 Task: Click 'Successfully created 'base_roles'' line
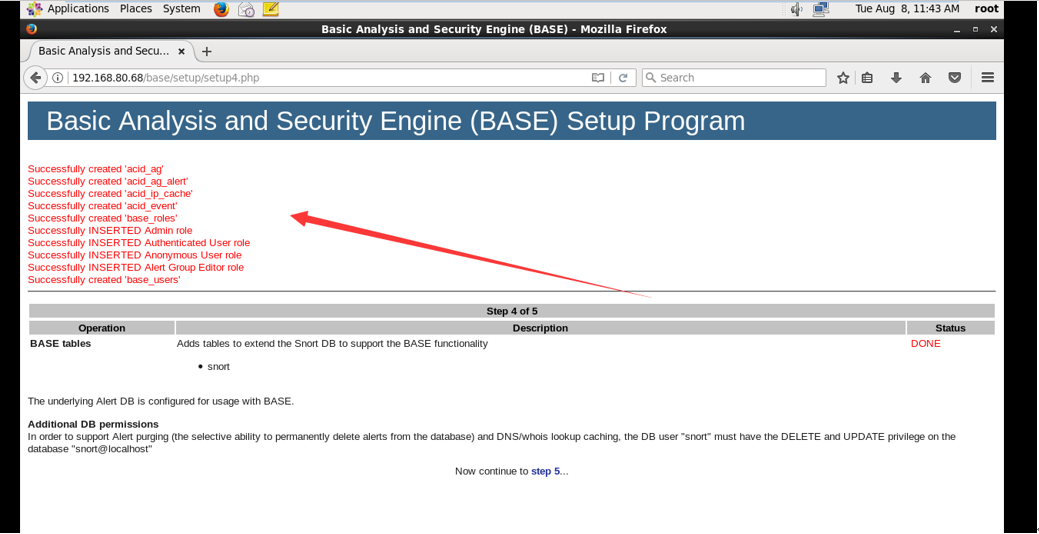click(x=103, y=218)
